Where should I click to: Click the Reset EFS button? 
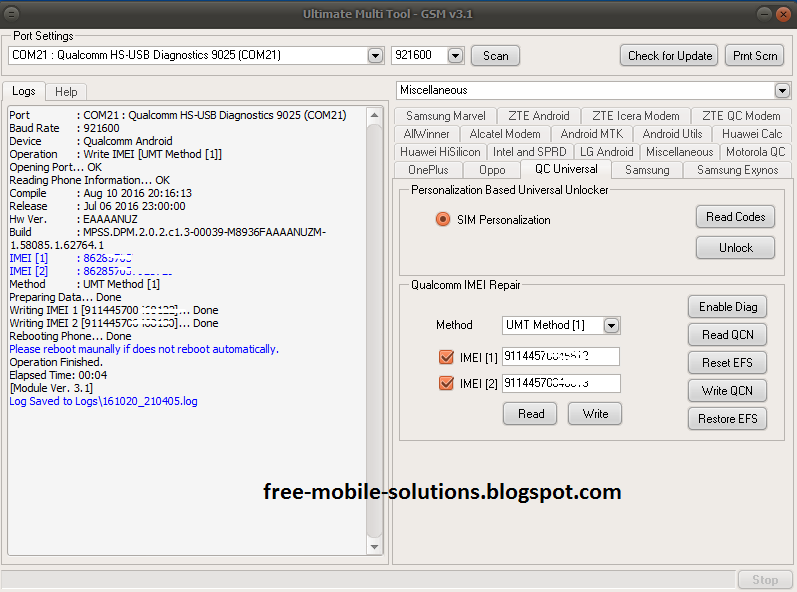click(x=727, y=363)
